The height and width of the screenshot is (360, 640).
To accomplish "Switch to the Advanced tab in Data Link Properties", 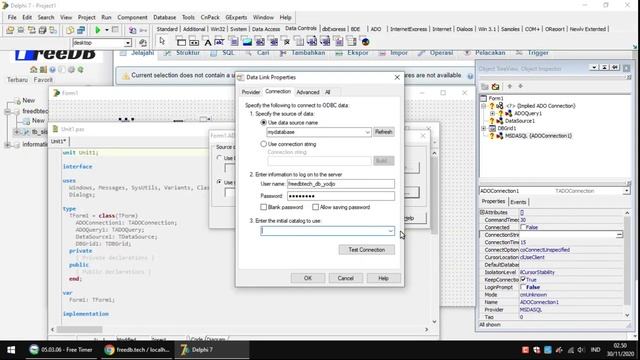I will coord(308,92).
